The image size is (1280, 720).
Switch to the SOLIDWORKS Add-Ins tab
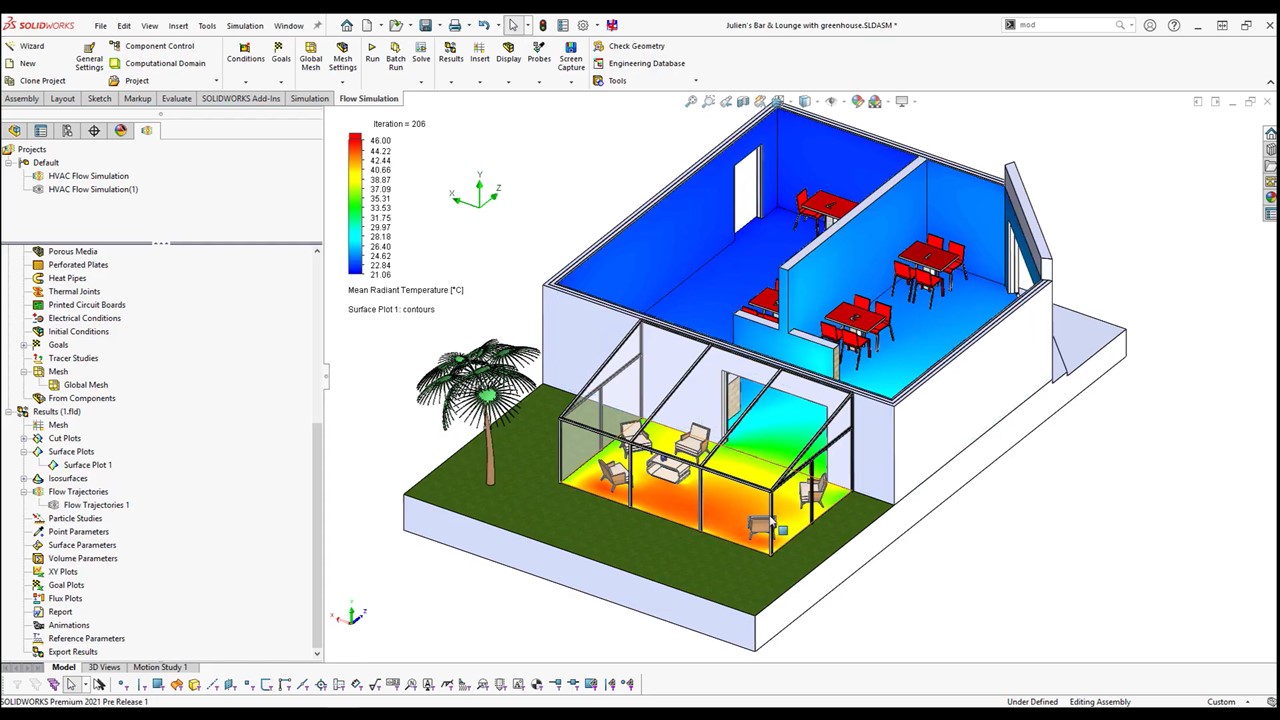pos(241,99)
